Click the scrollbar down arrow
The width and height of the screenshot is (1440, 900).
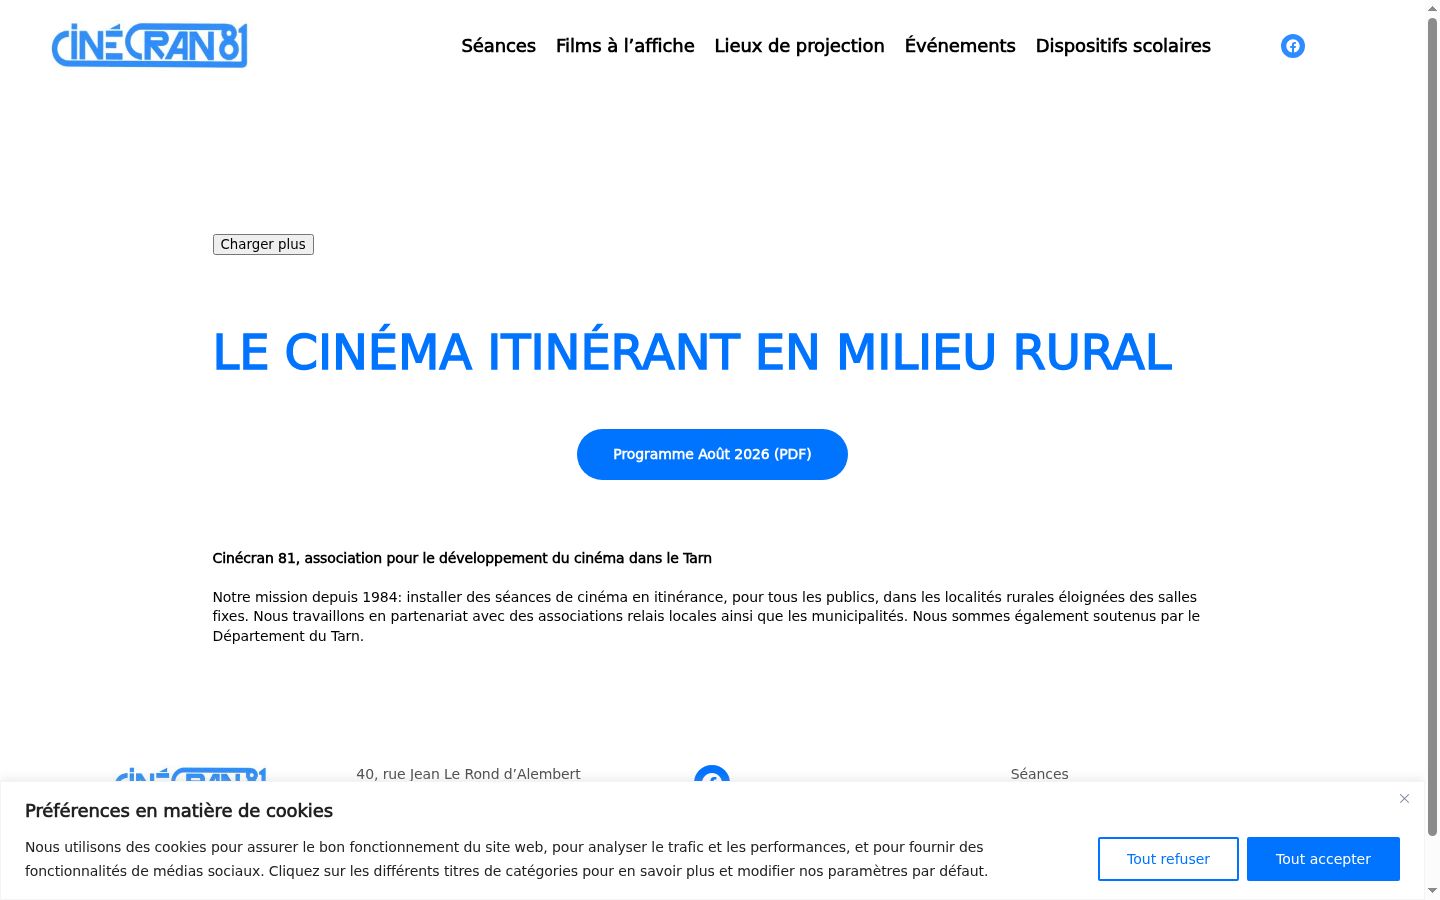pos(1432,890)
